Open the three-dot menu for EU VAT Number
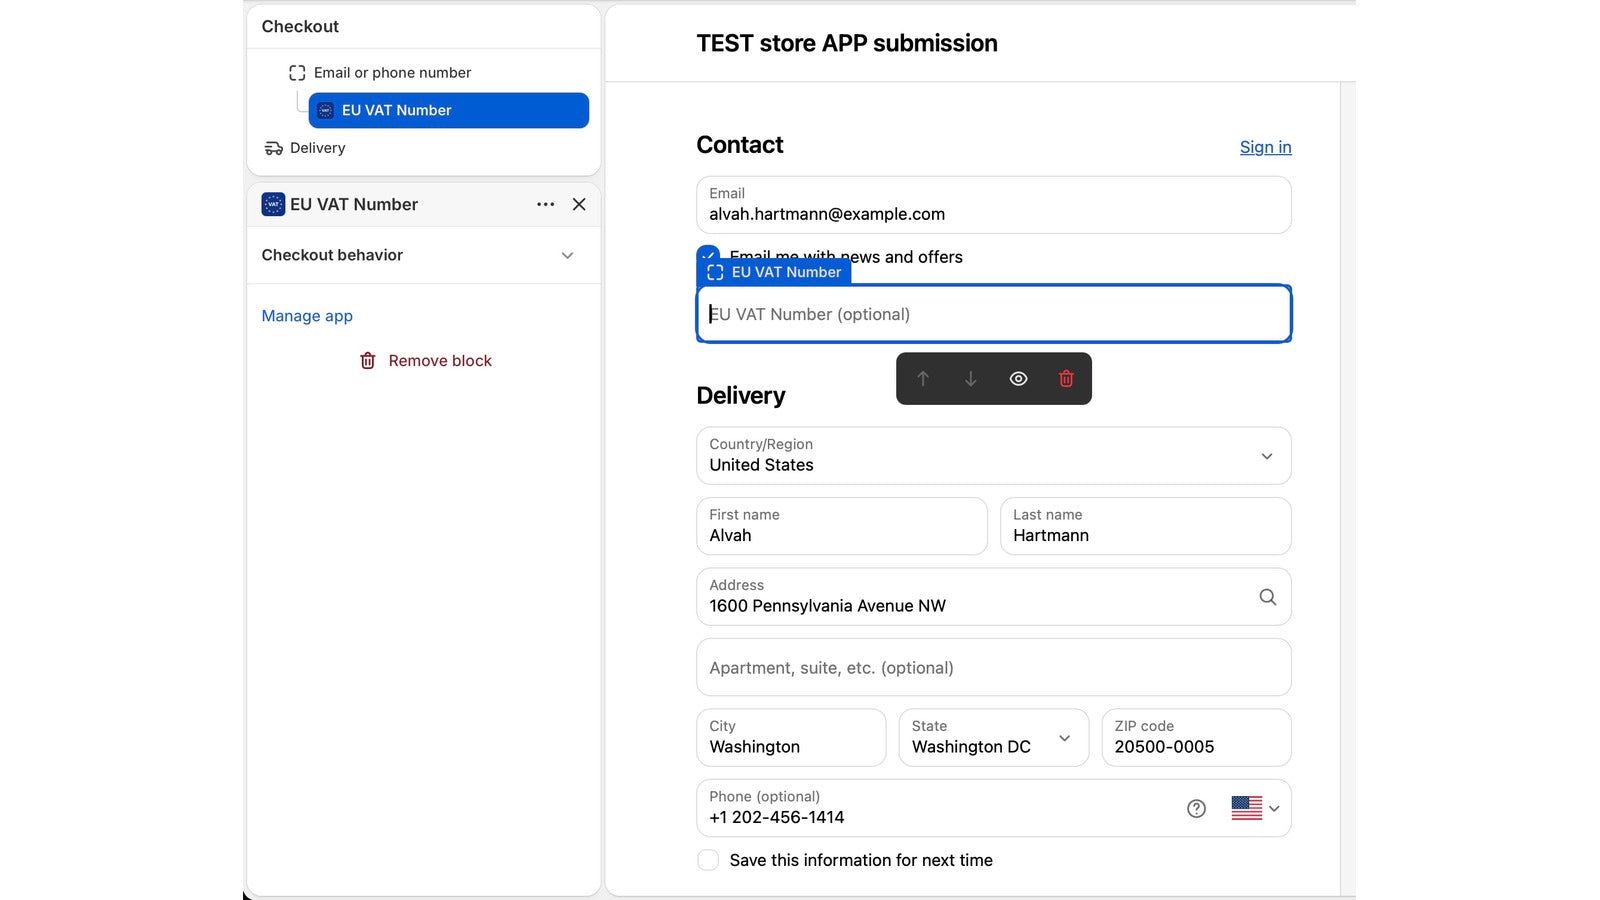This screenshot has width=1600, height=900. (545, 204)
